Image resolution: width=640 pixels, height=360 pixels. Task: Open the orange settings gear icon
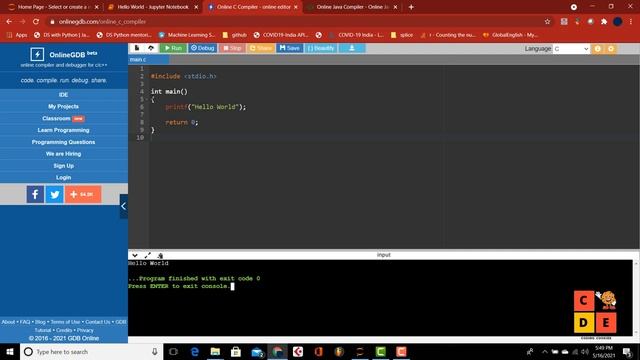pos(611,49)
